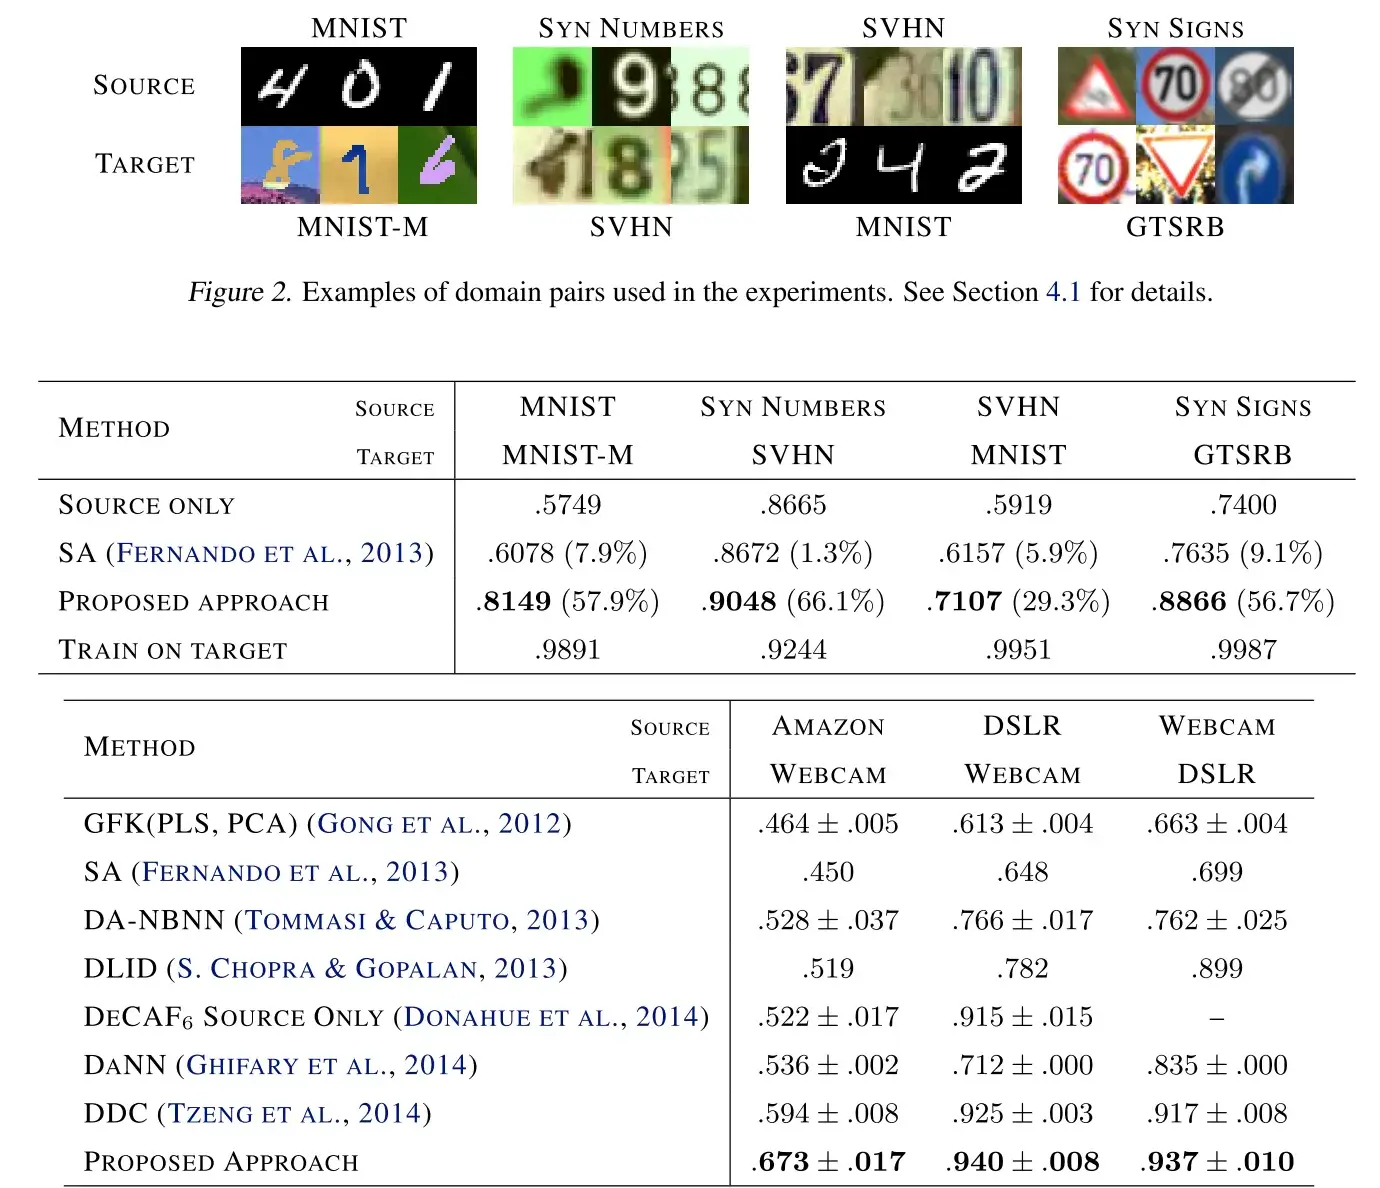This screenshot has width=1380, height=1188.
Task: Follow the S. Chopra & Gopalan, 2013 citation
Action: (x=366, y=969)
